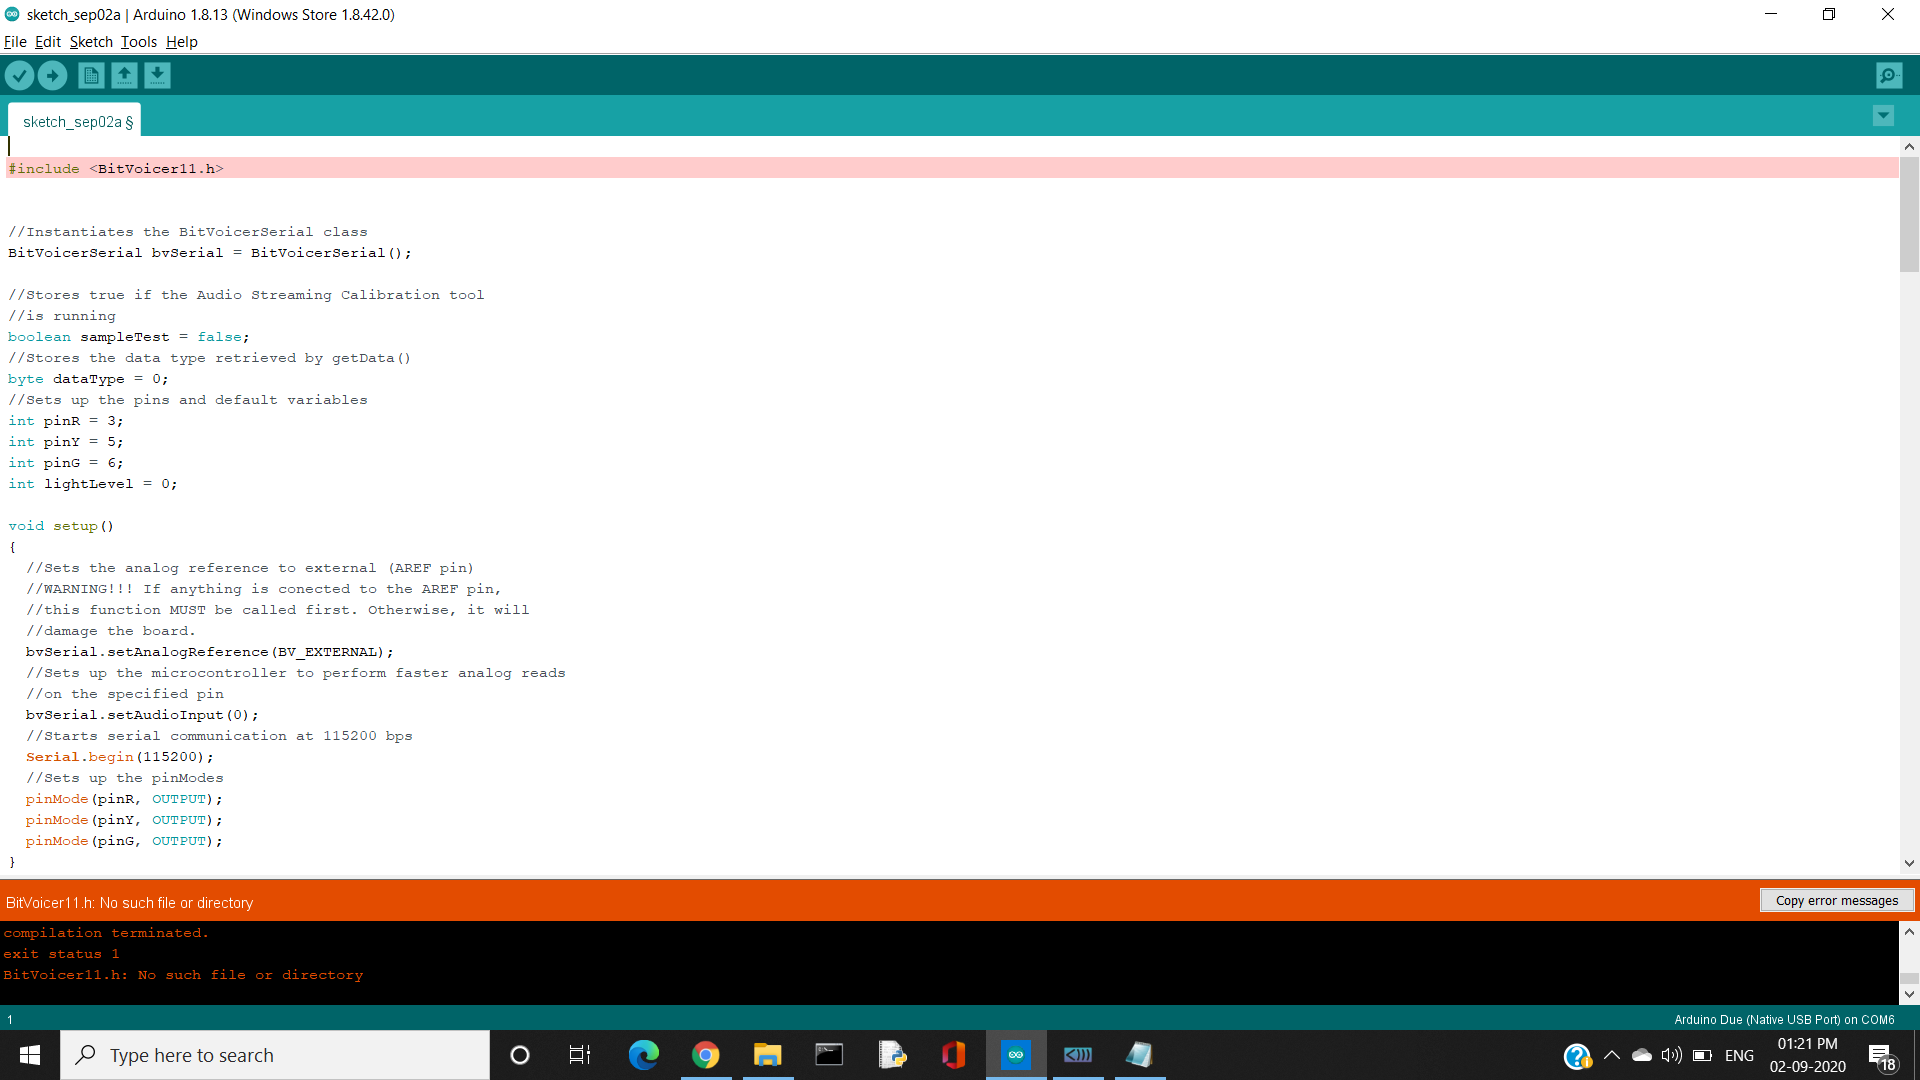Open the Sketch menu
1920x1080 pixels.
click(x=91, y=42)
